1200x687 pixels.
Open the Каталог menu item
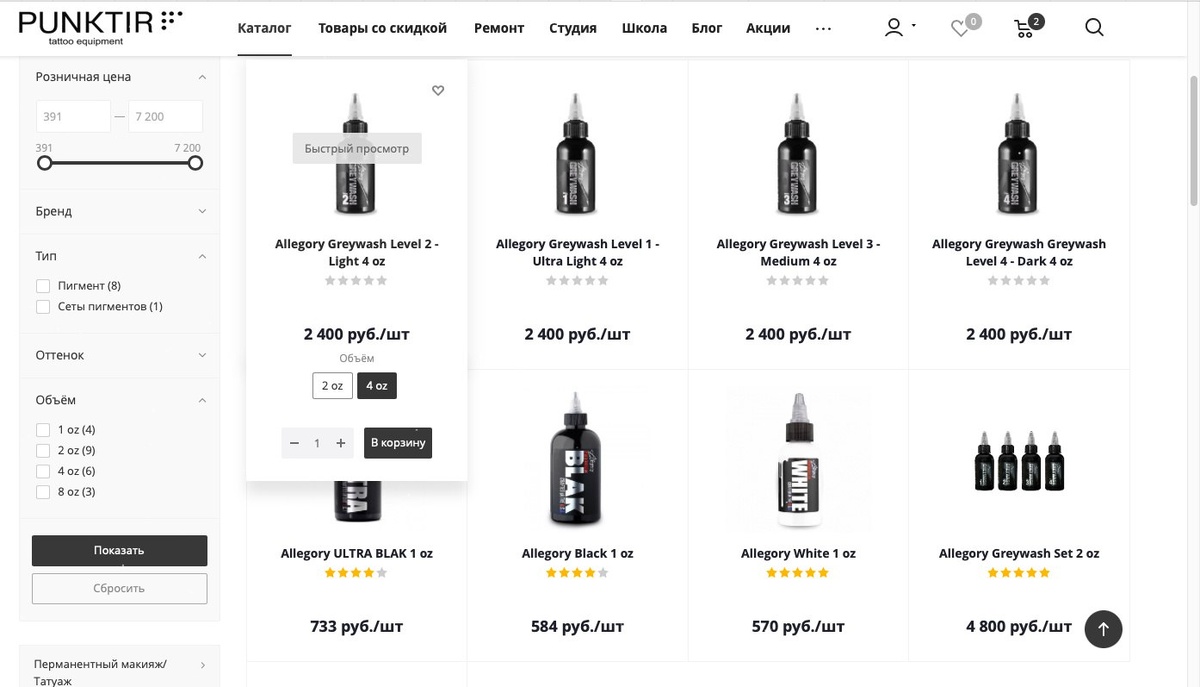264,28
